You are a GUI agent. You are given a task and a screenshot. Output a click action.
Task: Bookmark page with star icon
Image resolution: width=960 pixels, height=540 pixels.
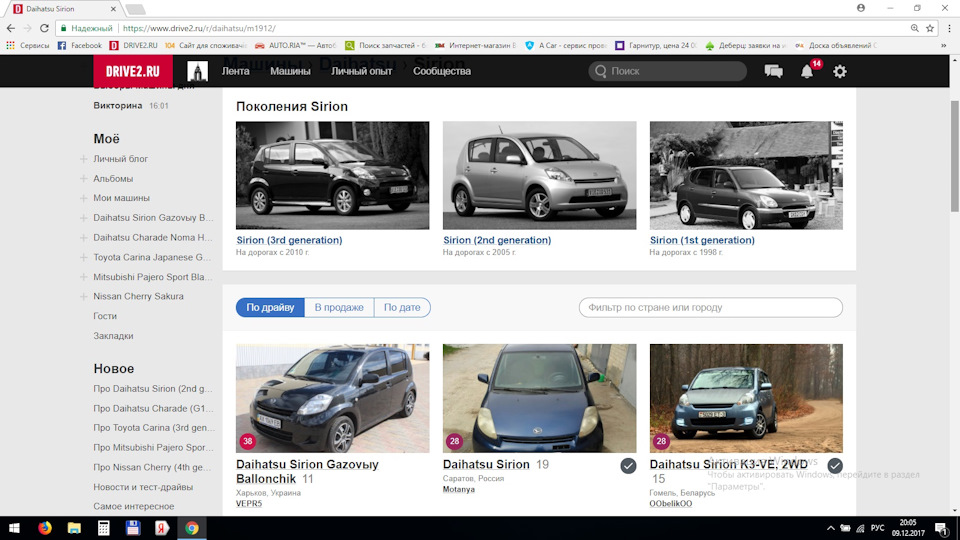(x=930, y=28)
